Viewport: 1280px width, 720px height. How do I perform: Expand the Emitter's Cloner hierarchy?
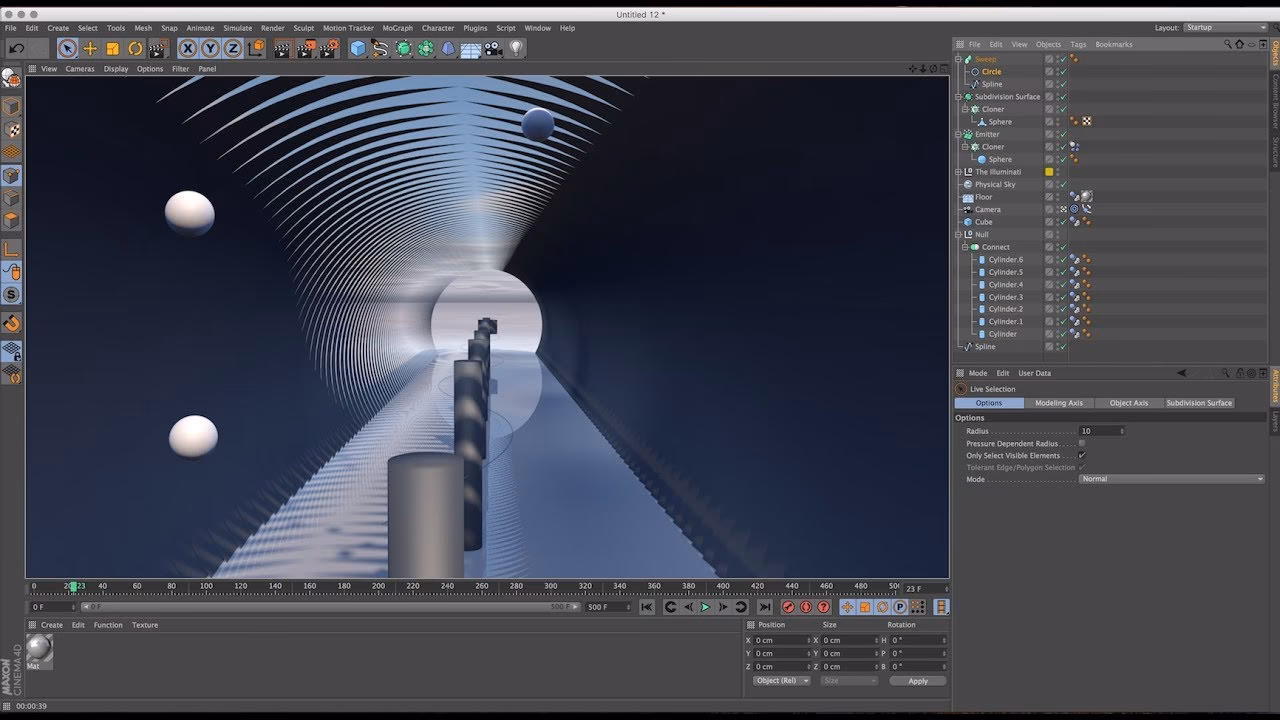coord(965,146)
